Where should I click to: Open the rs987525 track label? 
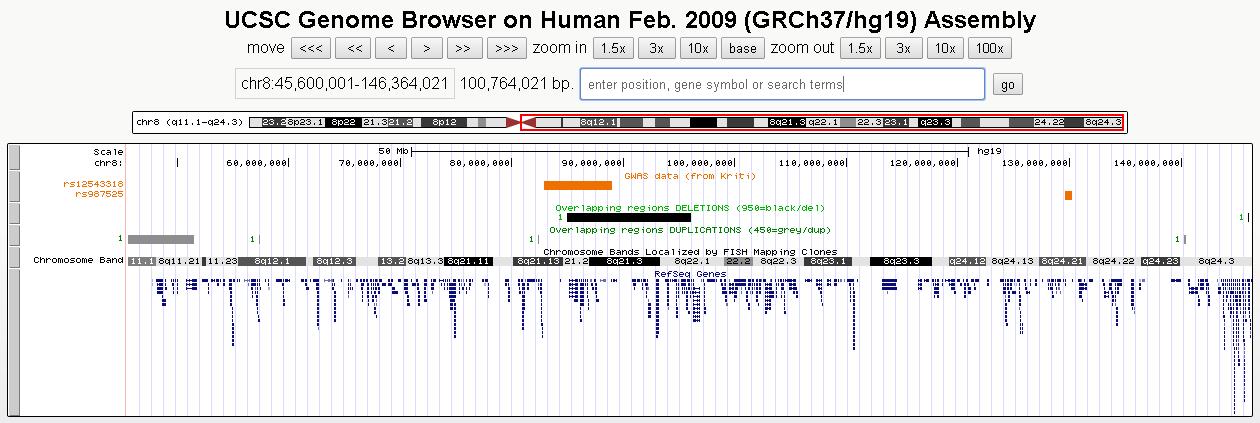(99, 194)
